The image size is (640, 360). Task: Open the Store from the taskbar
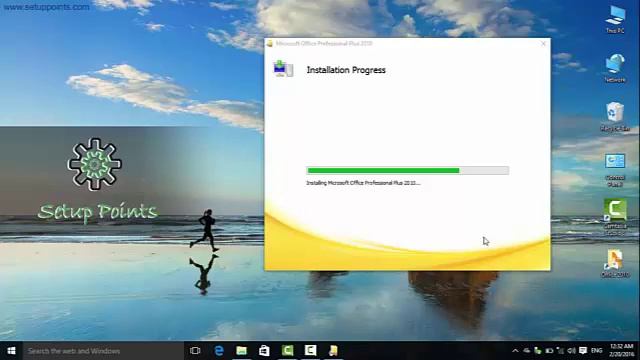(264, 351)
